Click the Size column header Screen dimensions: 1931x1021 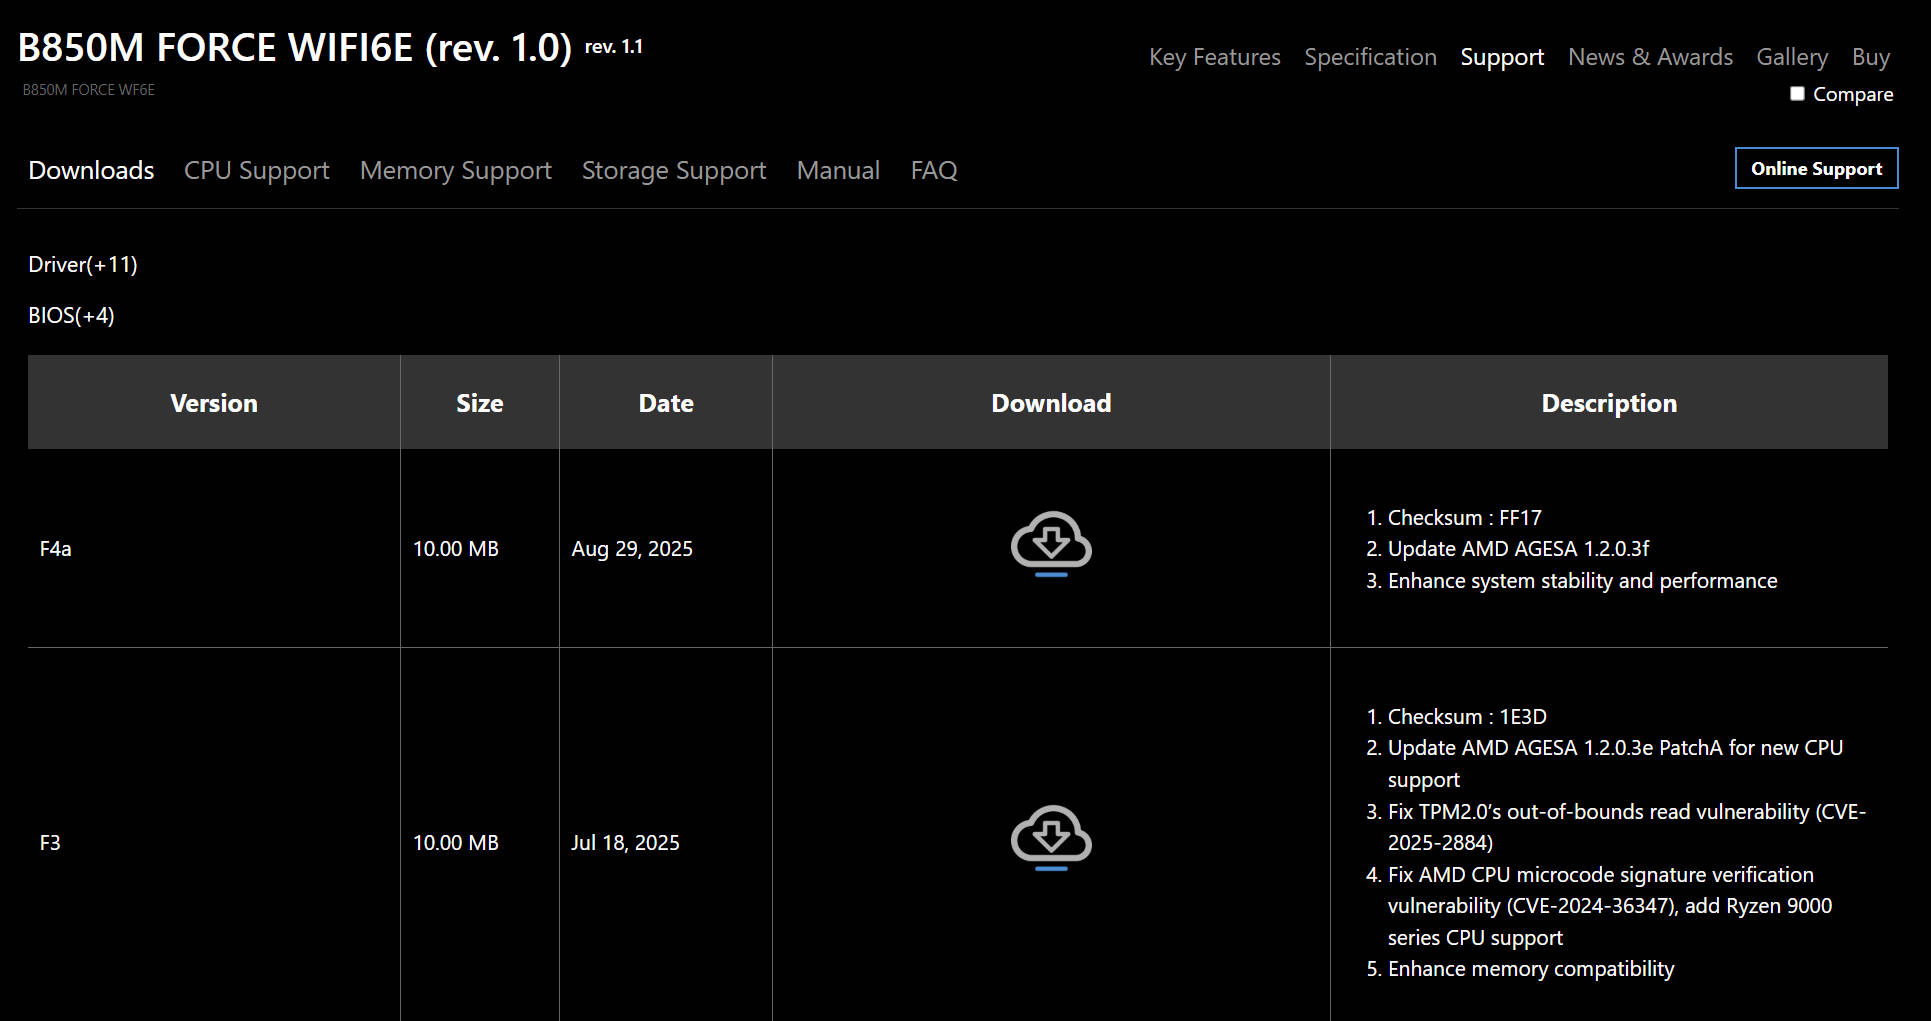[x=480, y=403]
